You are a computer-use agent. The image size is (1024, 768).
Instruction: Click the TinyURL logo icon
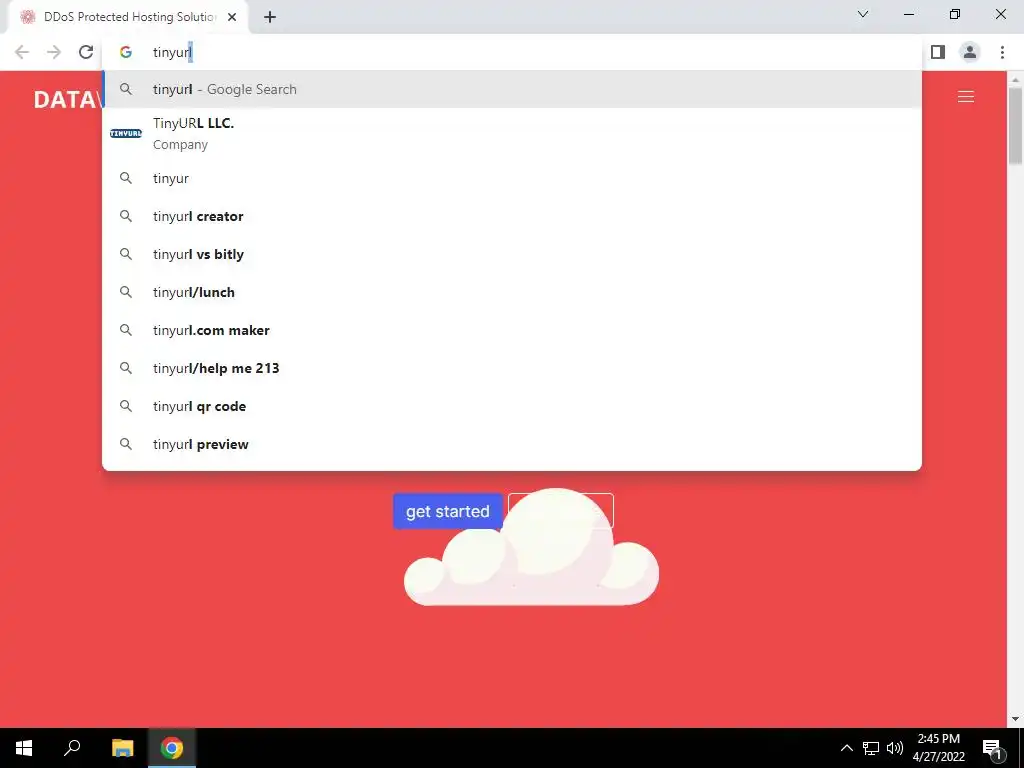click(x=126, y=133)
